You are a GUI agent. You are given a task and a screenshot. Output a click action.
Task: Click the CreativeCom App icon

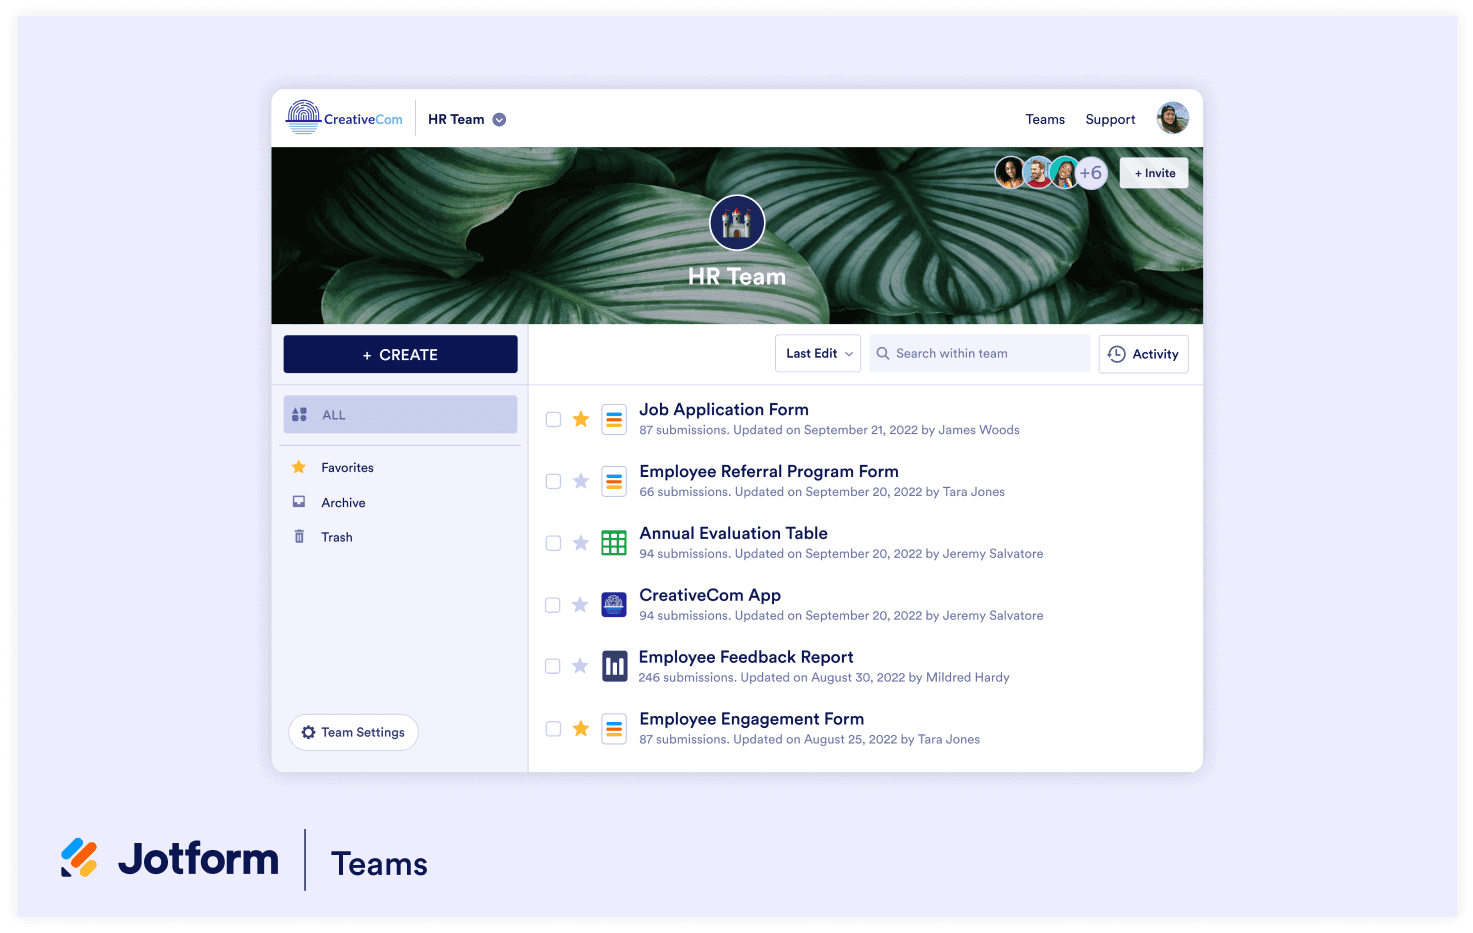tap(614, 605)
